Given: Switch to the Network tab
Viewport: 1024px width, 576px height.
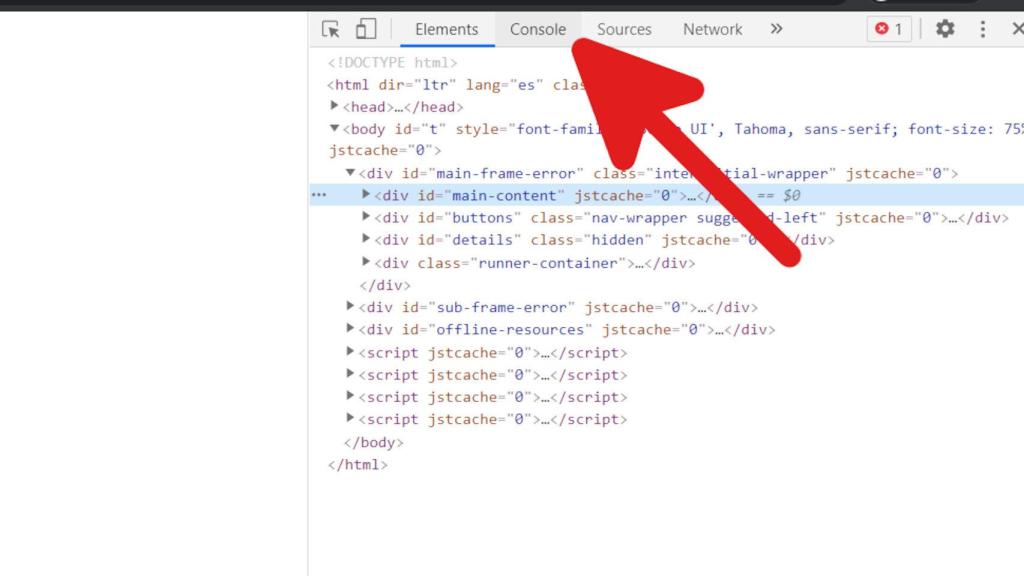Looking at the screenshot, I should [711, 29].
